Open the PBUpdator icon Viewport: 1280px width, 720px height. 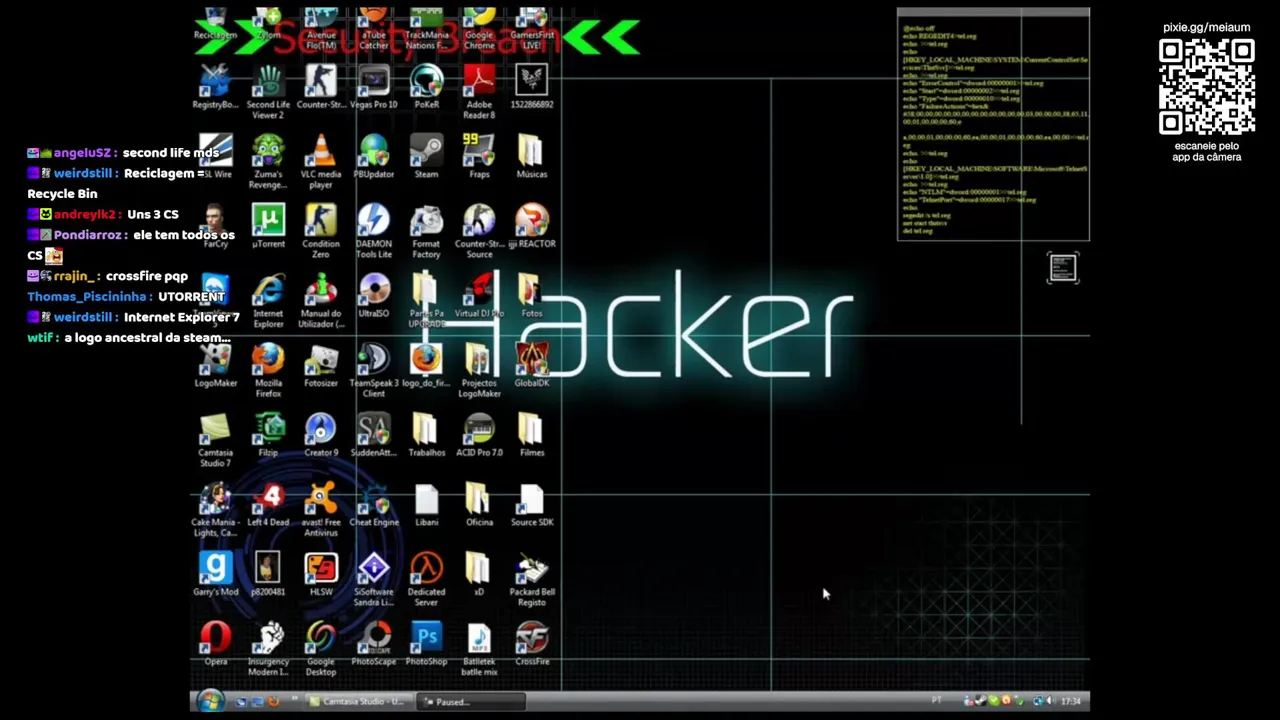coord(373,157)
